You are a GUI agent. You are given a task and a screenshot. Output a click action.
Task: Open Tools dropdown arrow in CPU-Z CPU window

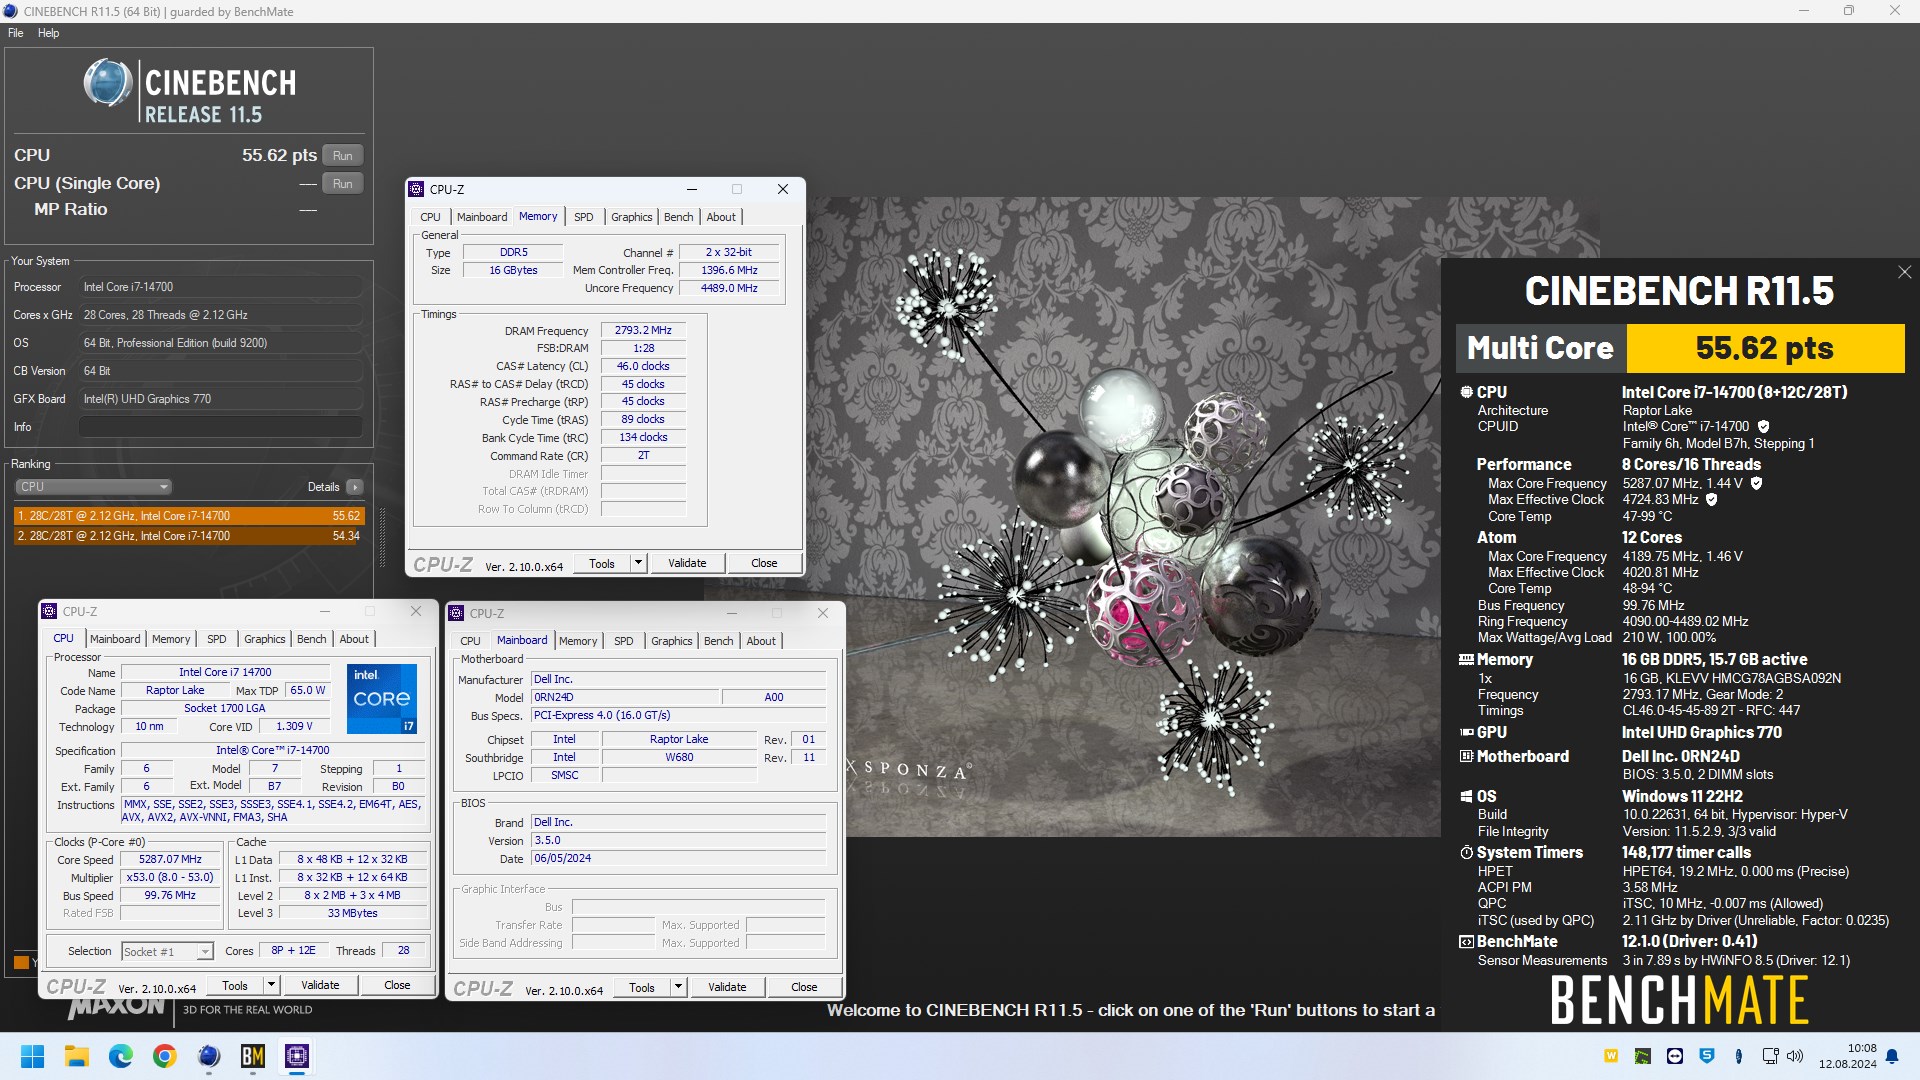coord(271,985)
